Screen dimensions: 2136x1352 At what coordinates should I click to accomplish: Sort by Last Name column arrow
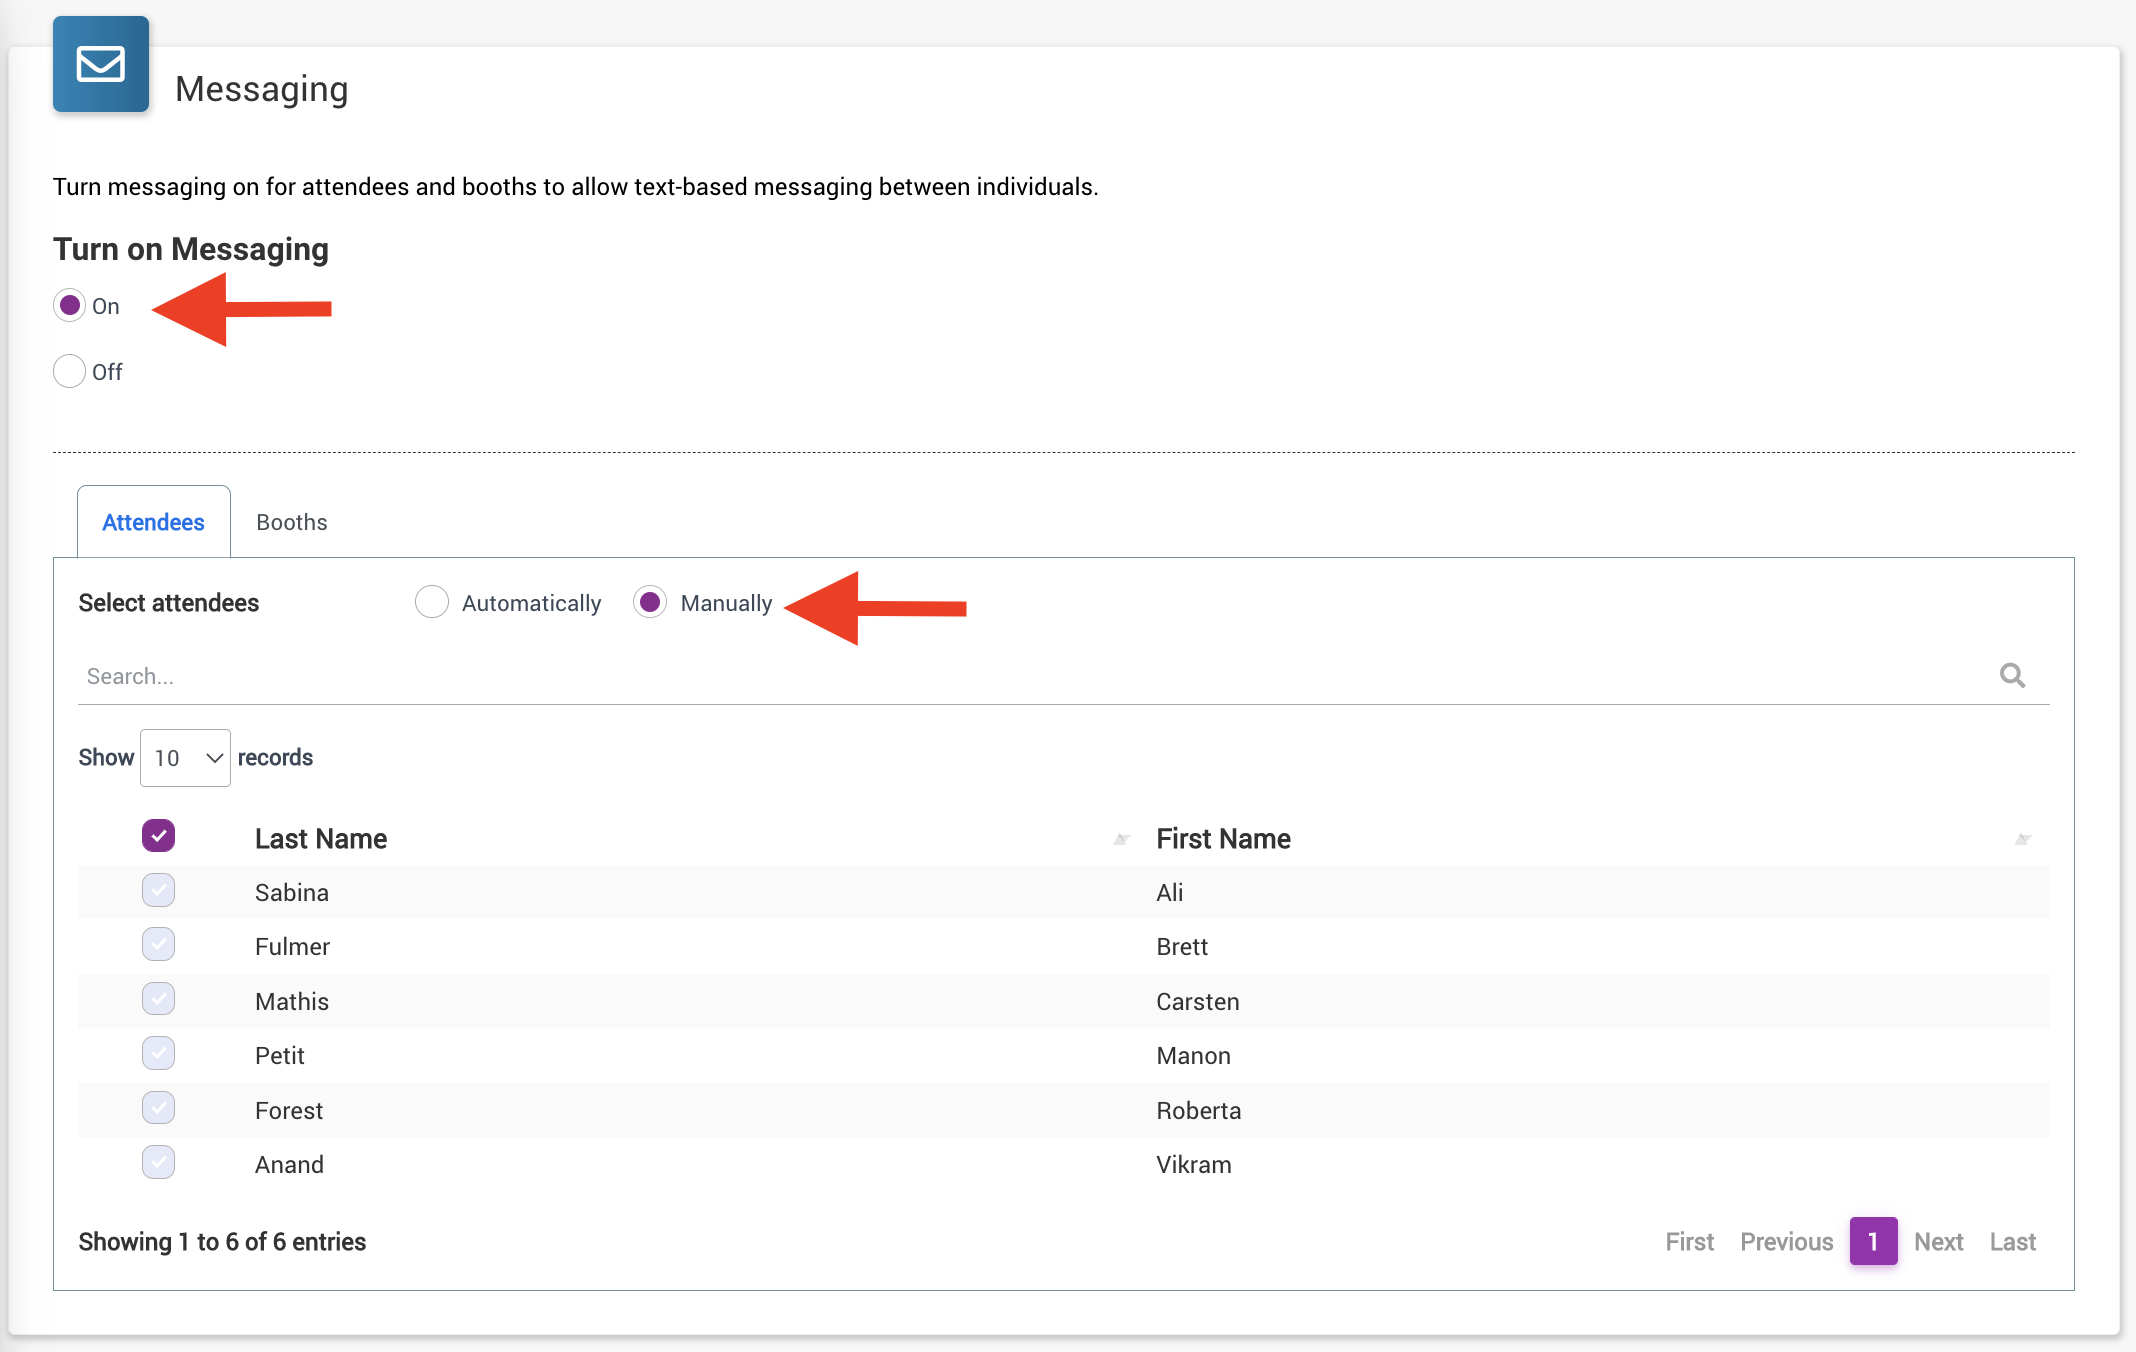[x=1122, y=840]
